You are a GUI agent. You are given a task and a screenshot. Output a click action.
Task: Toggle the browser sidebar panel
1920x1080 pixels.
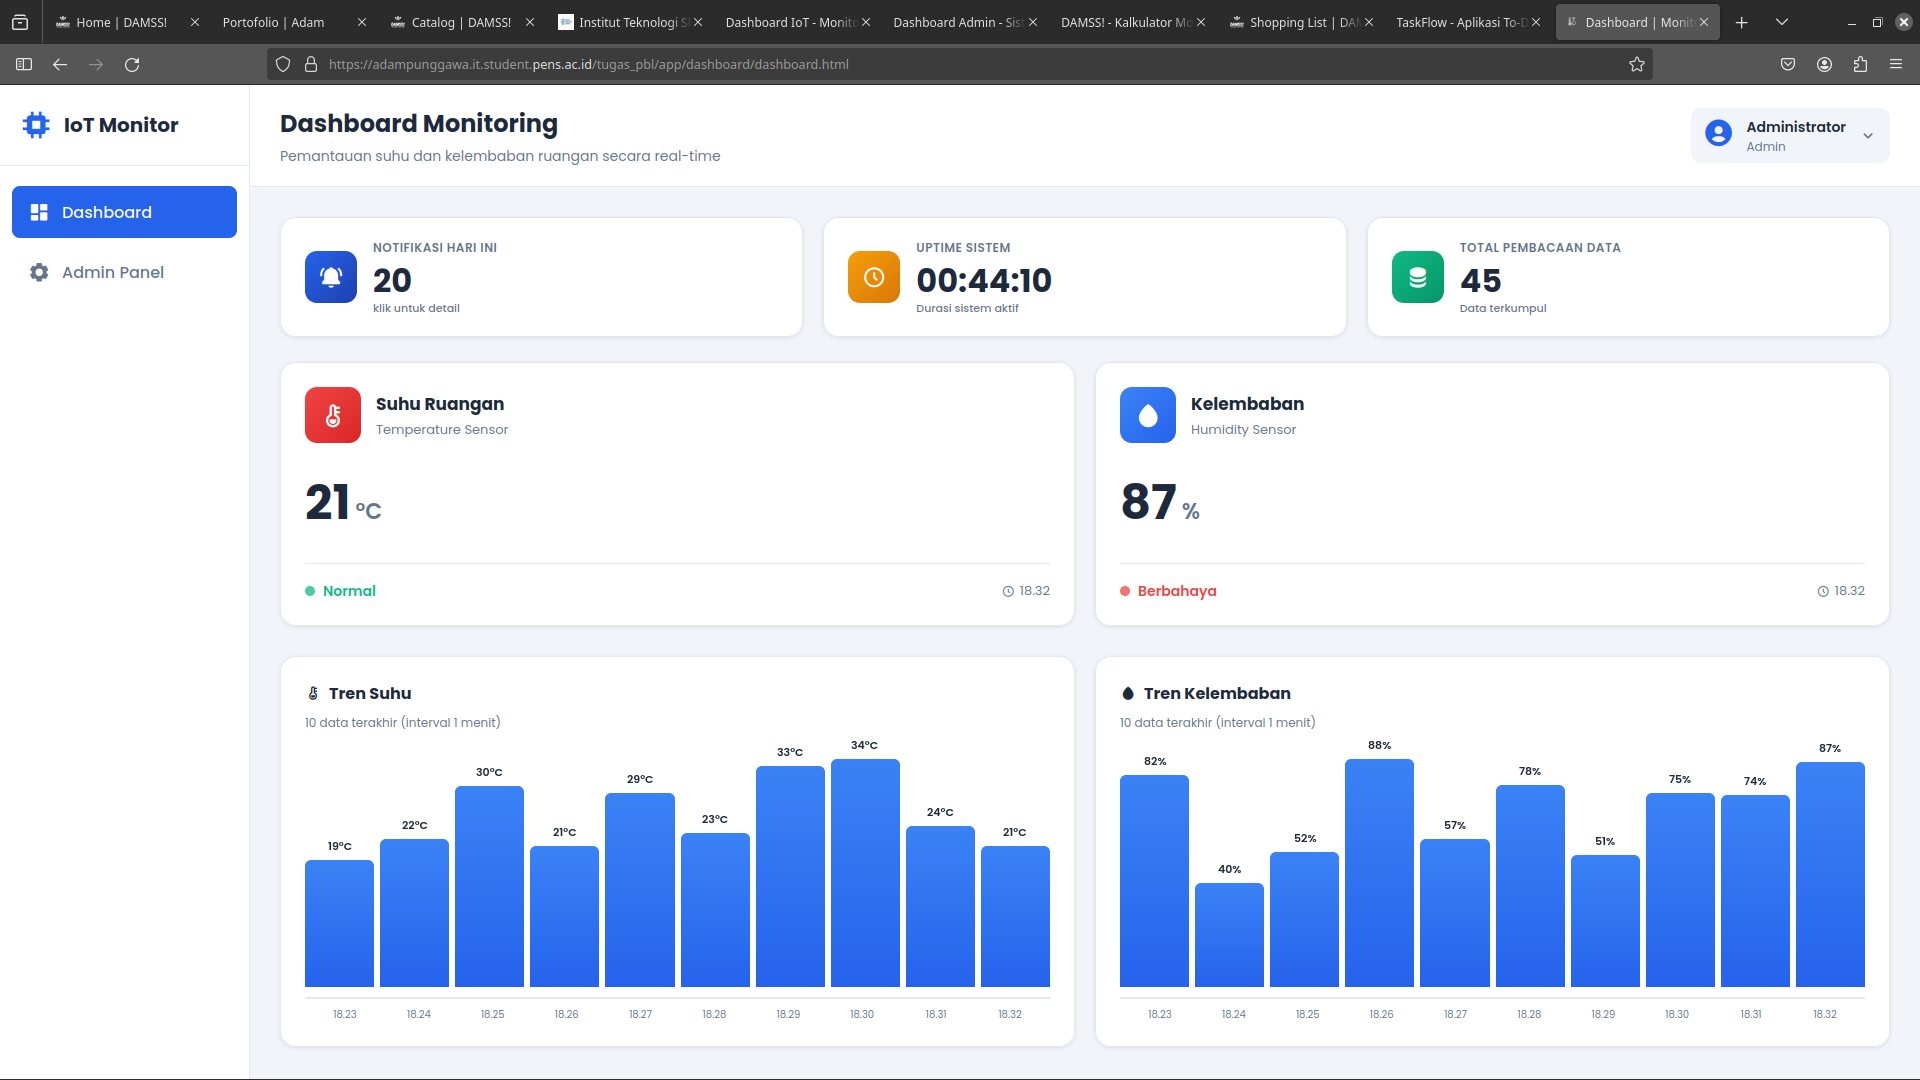[x=22, y=64]
